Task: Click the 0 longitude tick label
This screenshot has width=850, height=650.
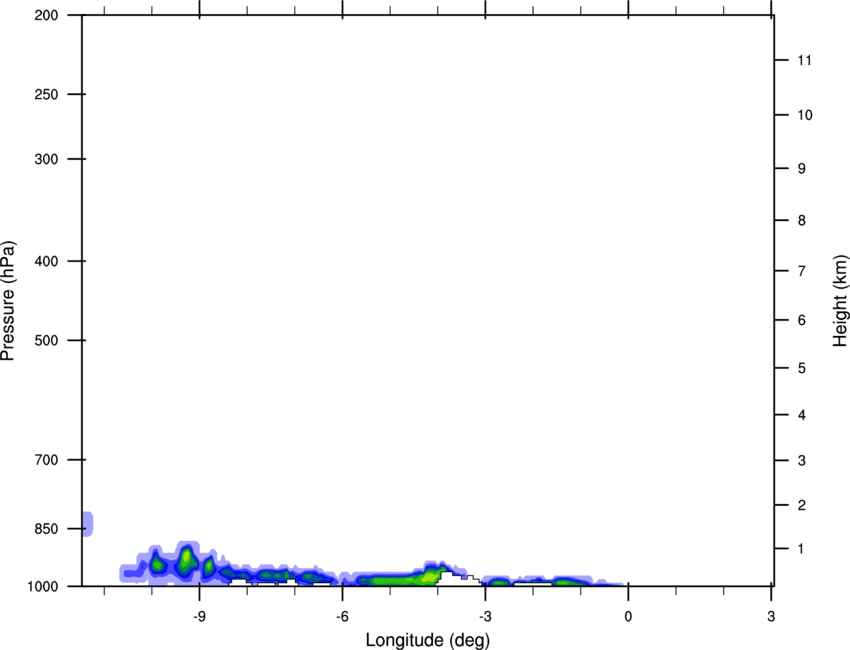Action: pyautogui.click(x=628, y=617)
